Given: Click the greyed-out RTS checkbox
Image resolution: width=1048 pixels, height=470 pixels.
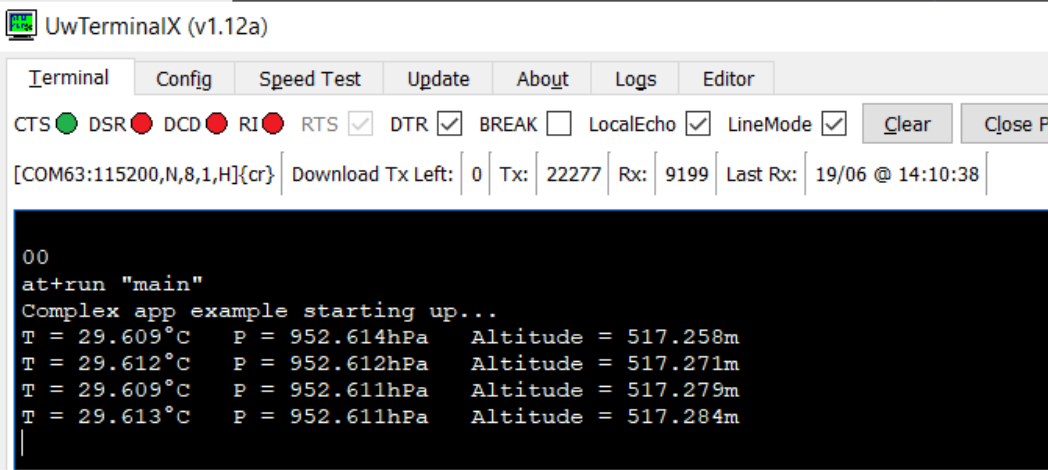Looking at the screenshot, I should coord(360,125).
